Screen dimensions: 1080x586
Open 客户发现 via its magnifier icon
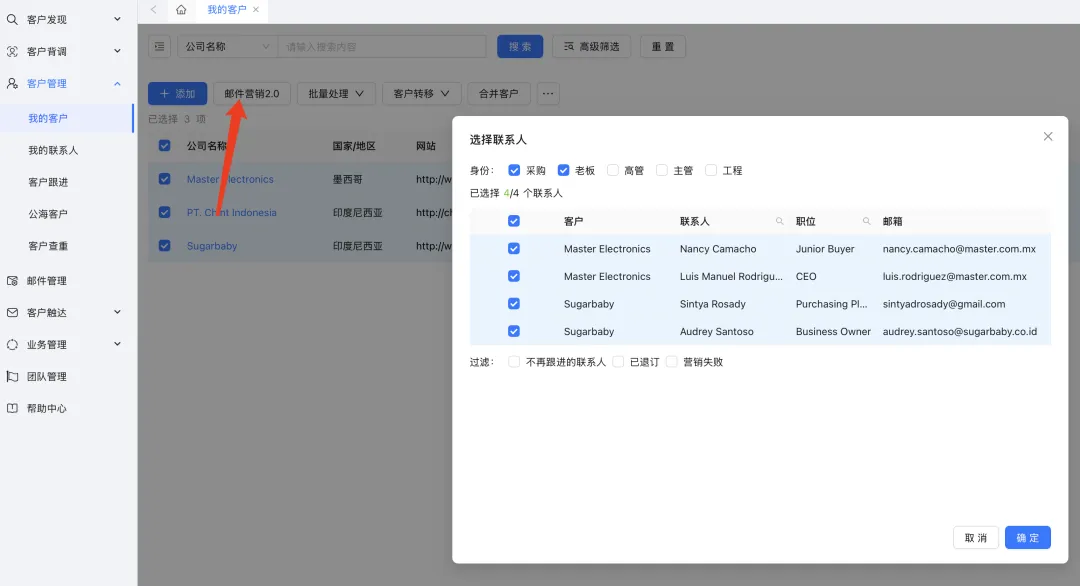tap(13, 19)
